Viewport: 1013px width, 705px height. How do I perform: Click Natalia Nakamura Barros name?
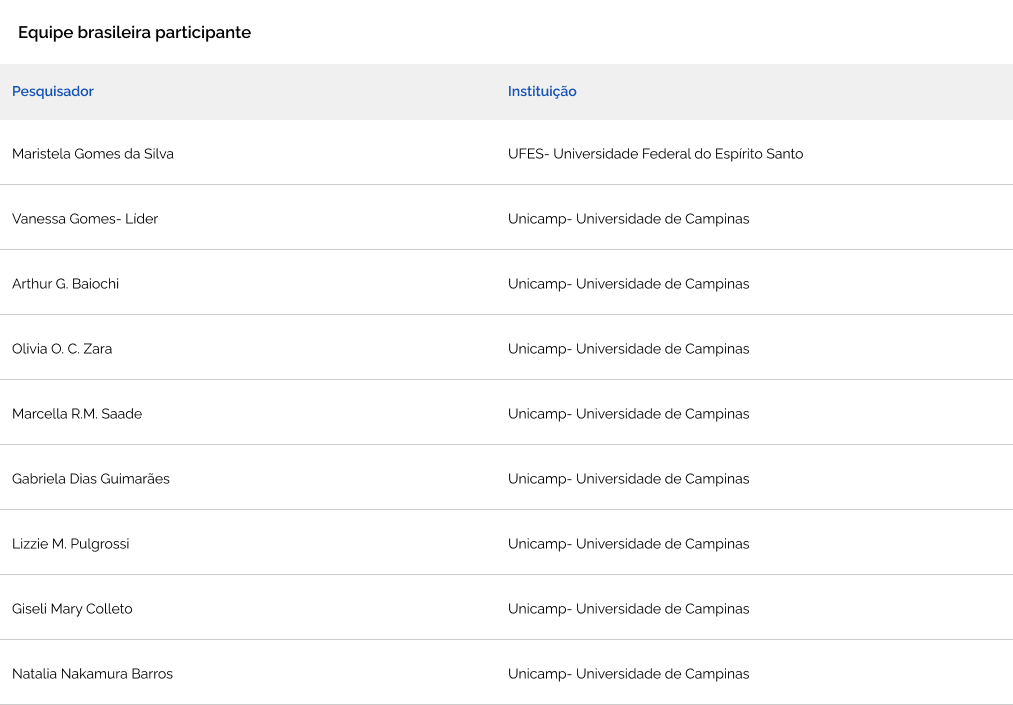point(92,674)
